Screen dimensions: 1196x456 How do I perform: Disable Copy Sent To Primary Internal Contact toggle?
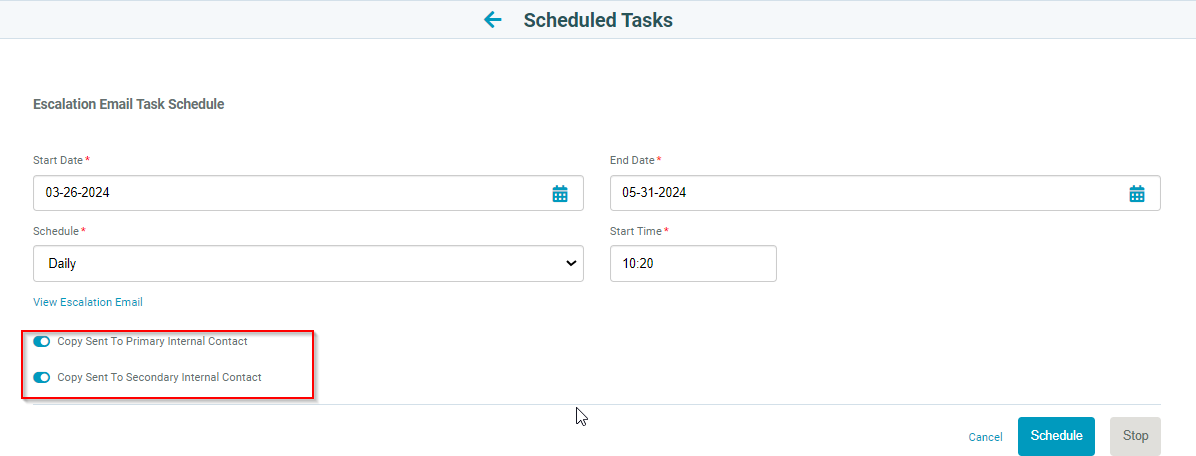pyautogui.click(x=42, y=342)
